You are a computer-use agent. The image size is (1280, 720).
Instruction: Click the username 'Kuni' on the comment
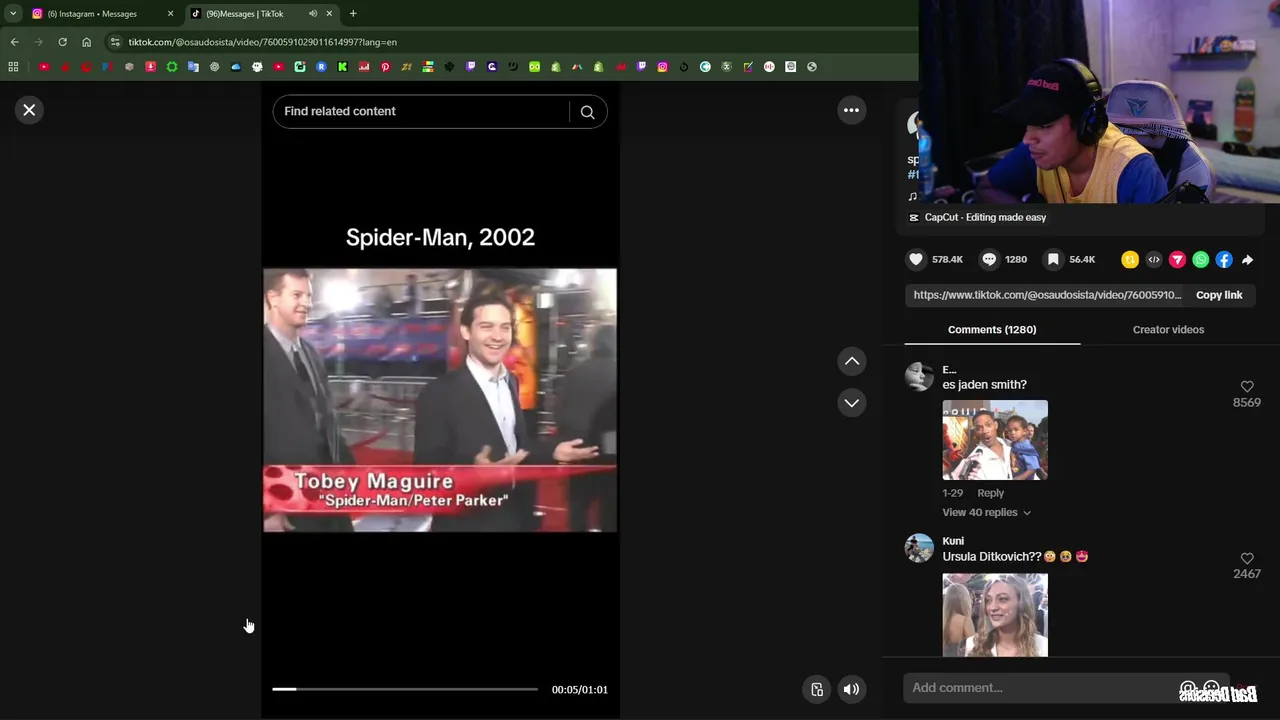[x=953, y=541]
